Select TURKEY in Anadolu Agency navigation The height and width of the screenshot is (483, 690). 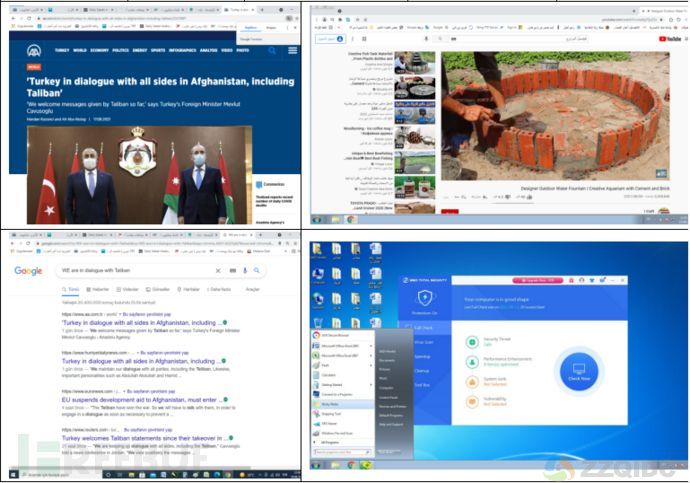[62, 51]
